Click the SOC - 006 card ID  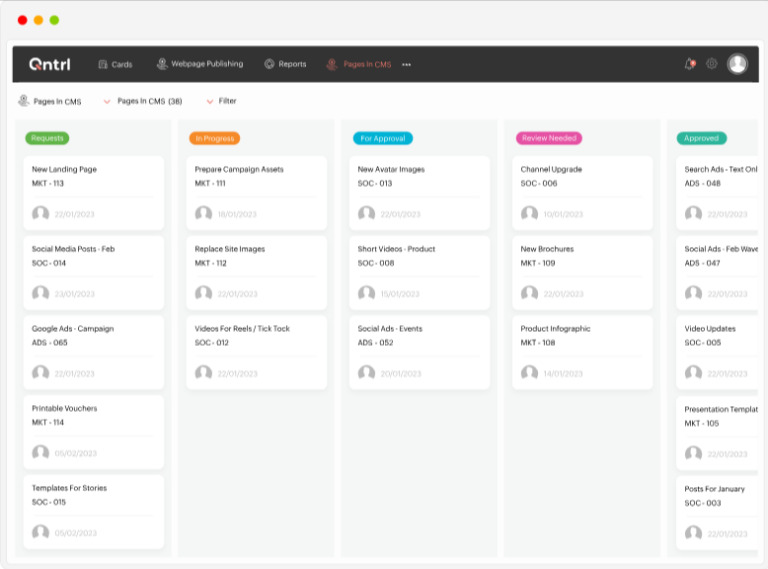[x=539, y=183]
